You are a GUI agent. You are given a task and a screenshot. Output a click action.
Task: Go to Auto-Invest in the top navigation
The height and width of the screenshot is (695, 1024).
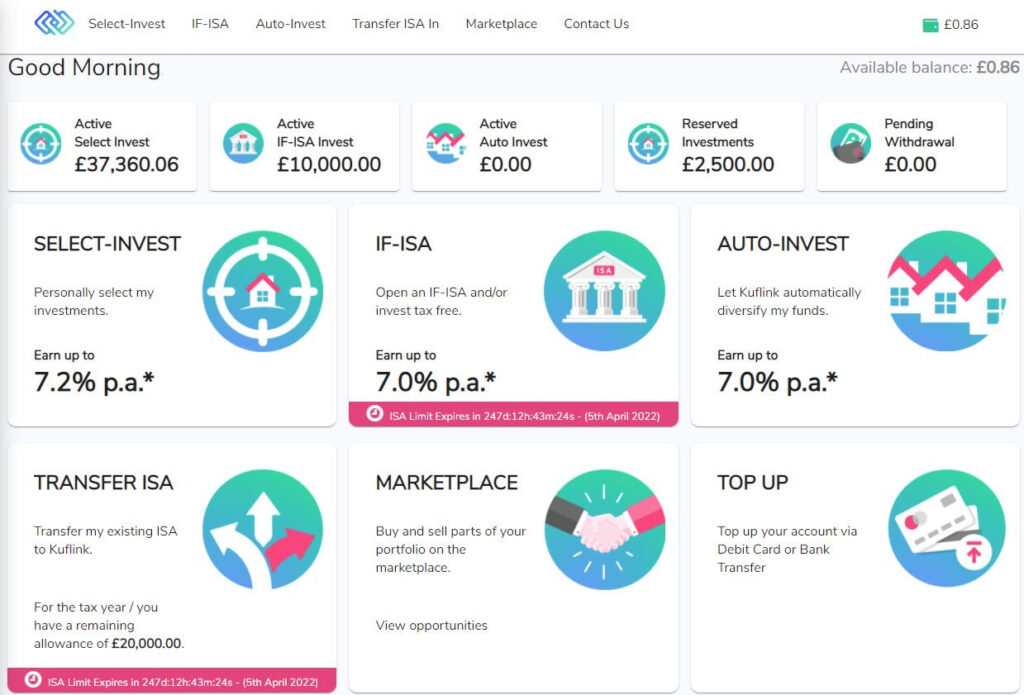pos(291,24)
